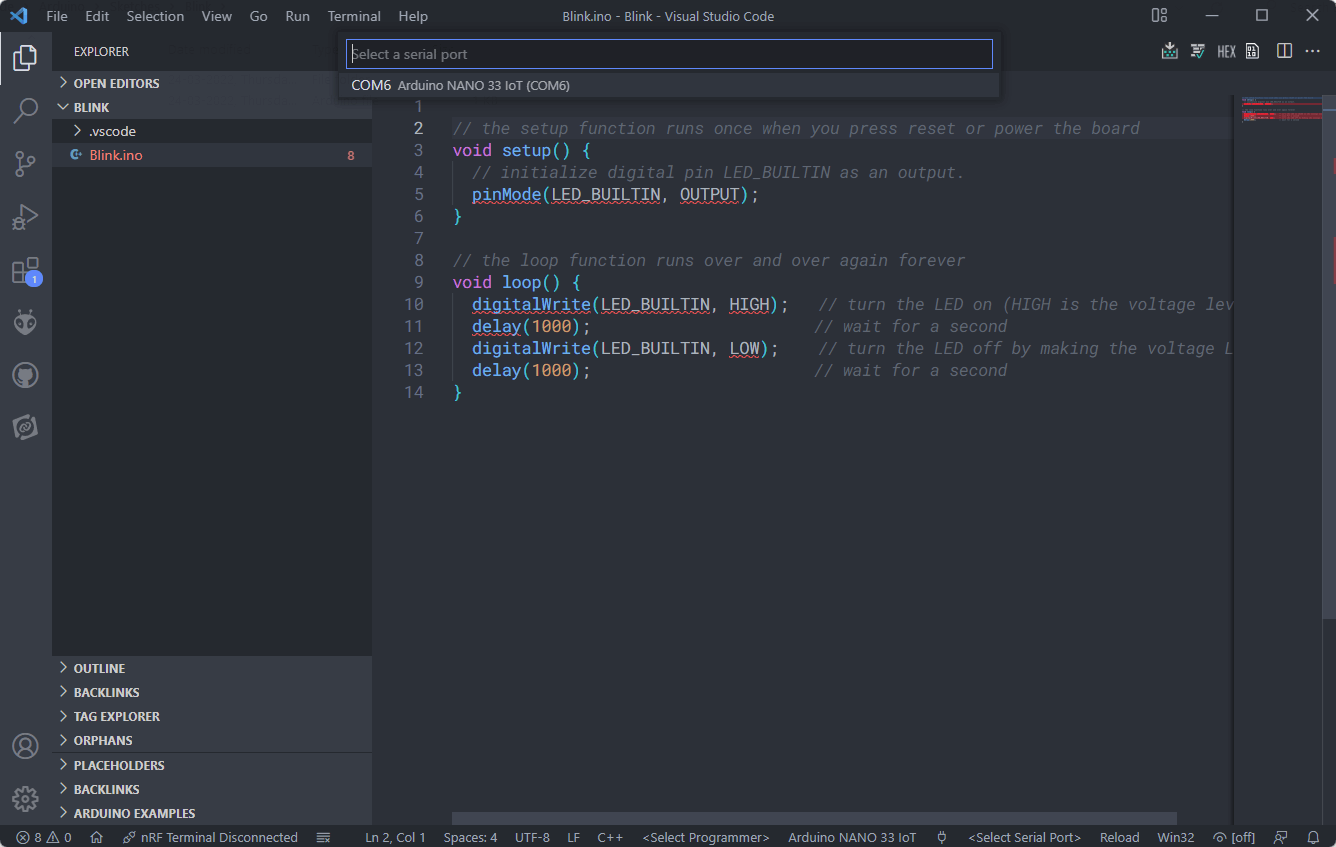Click the horizontal editor scrollbar
This screenshot has height=847, width=1336.
(x=814, y=818)
